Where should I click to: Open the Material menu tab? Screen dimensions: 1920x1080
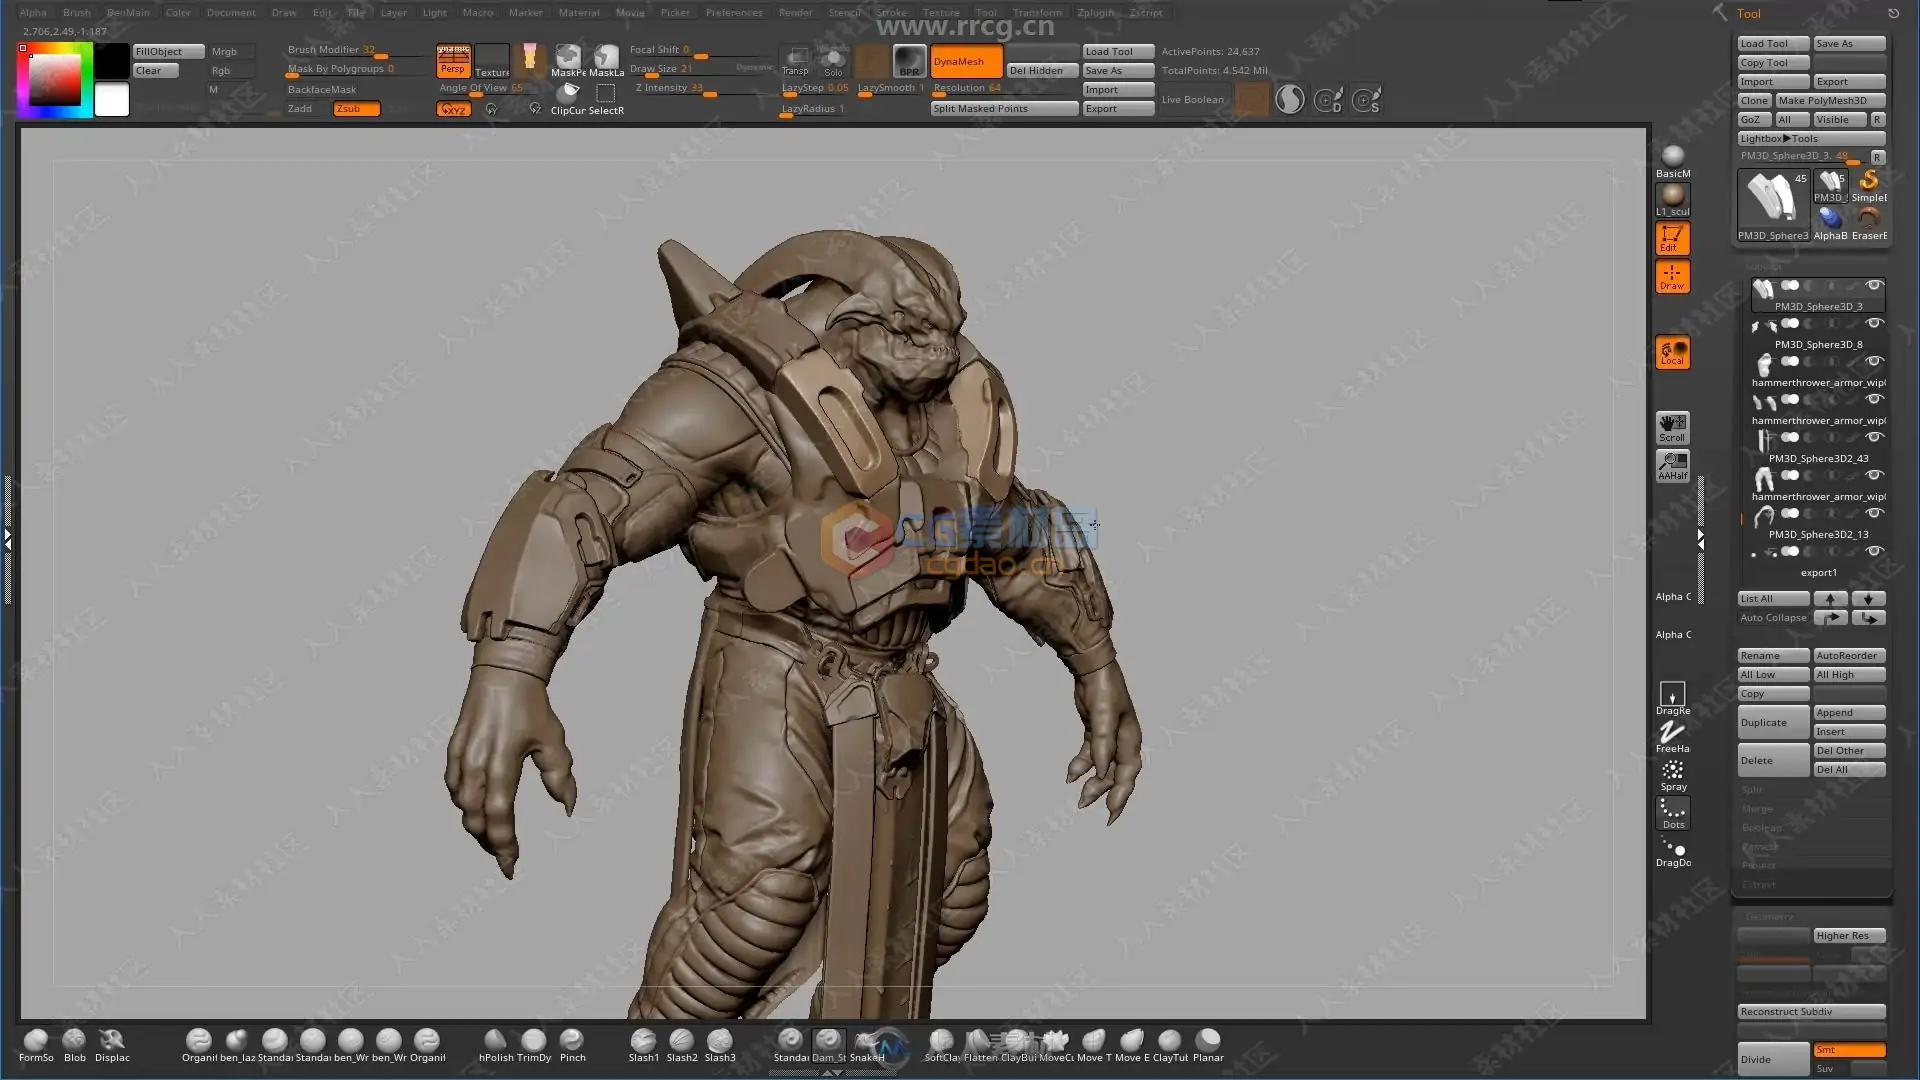pyautogui.click(x=580, y=12)
